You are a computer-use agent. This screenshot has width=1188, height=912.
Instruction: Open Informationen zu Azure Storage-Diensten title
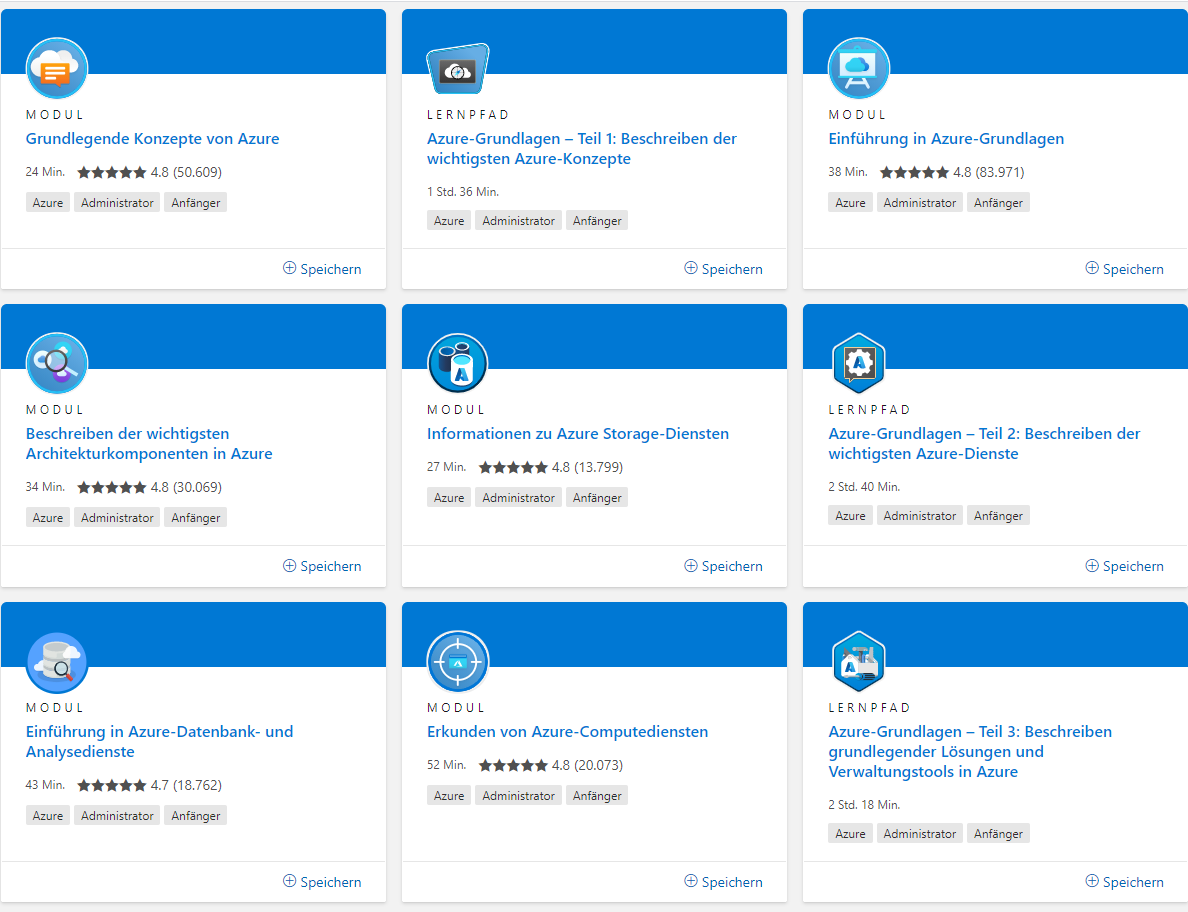(x=577, y=434)
